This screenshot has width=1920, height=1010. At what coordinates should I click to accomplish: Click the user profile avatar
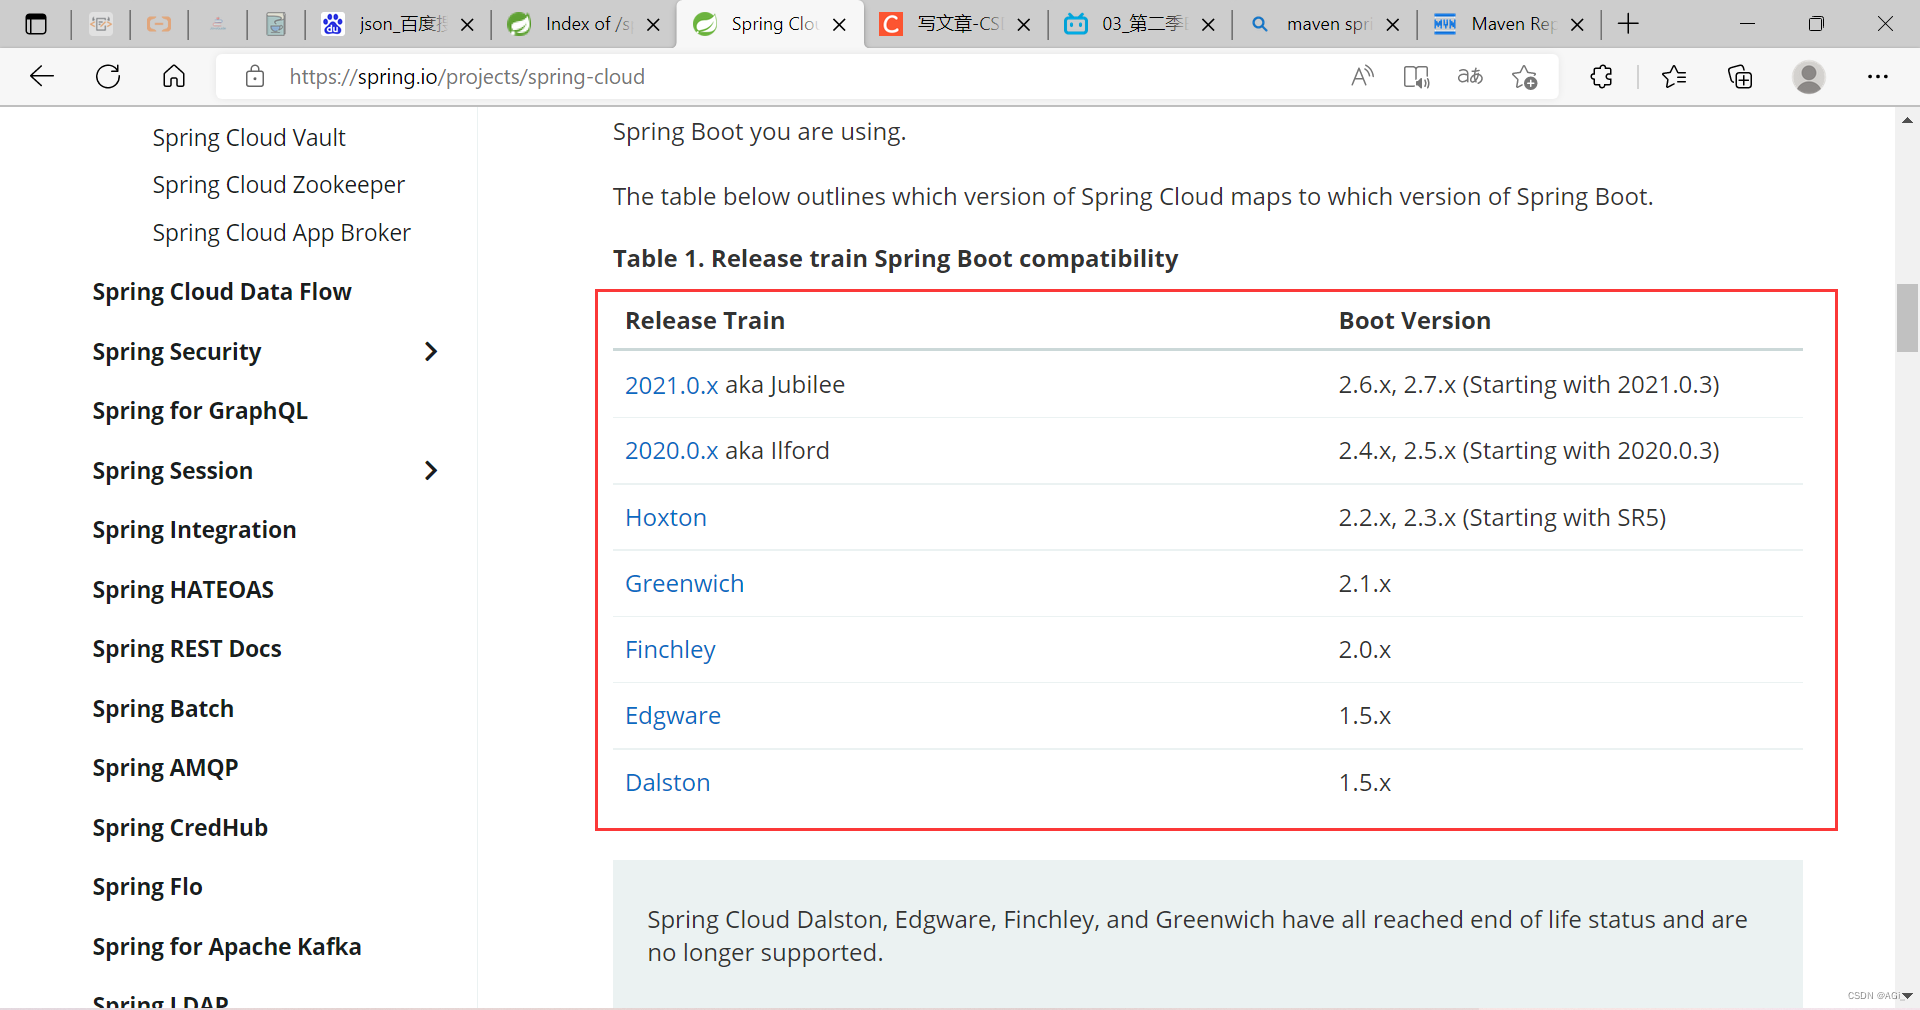pyautogui.click(x=1809, y=76)
